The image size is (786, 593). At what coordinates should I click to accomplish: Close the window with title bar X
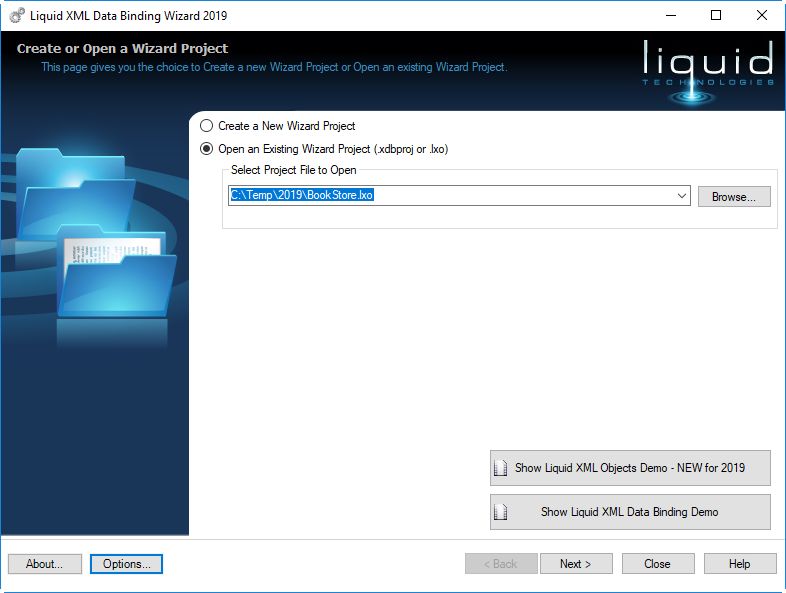click(762, 16)
